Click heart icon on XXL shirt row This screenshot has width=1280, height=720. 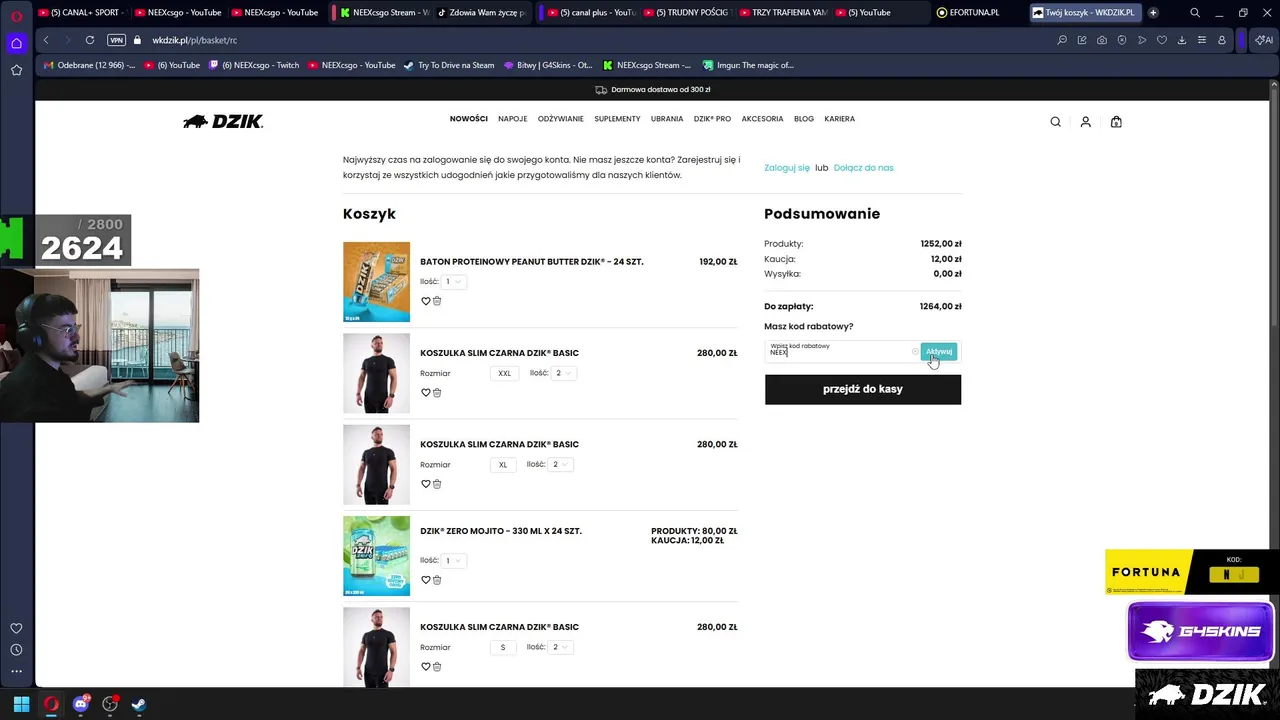[425, 393]
